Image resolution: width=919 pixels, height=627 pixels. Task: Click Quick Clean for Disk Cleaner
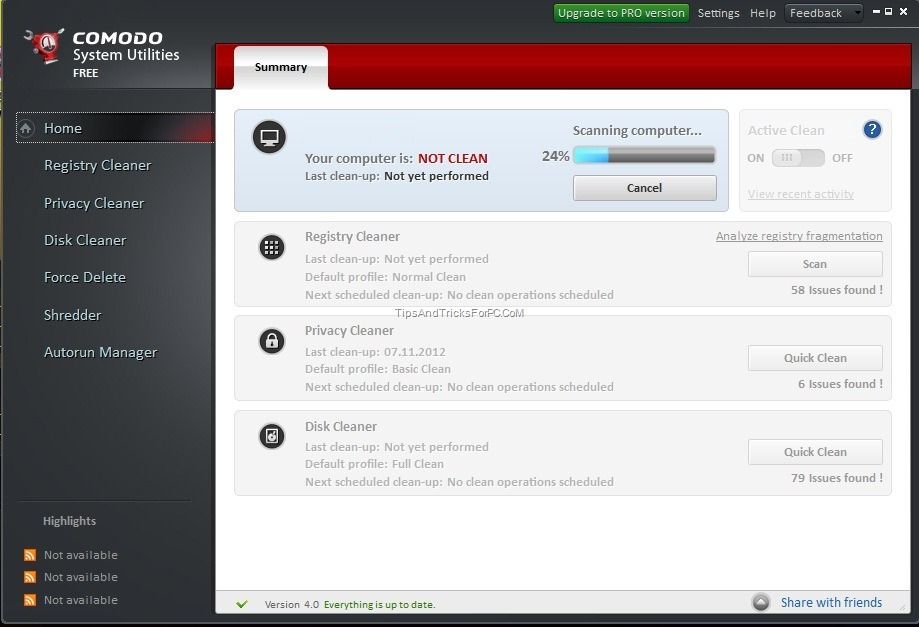(815, 452)
